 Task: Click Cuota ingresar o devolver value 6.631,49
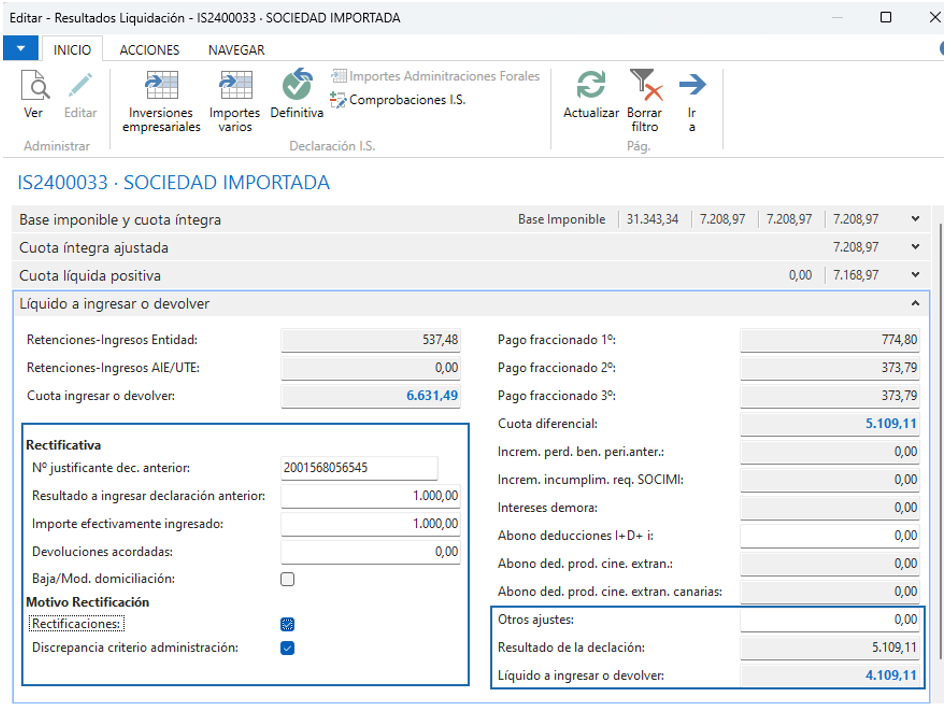370,396
